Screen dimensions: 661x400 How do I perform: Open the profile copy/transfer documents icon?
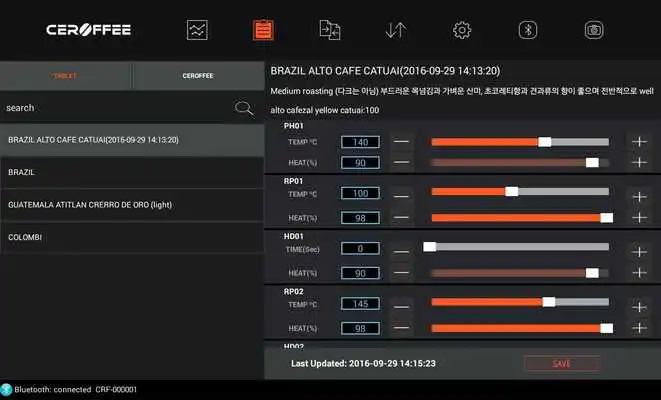point(330,30)
